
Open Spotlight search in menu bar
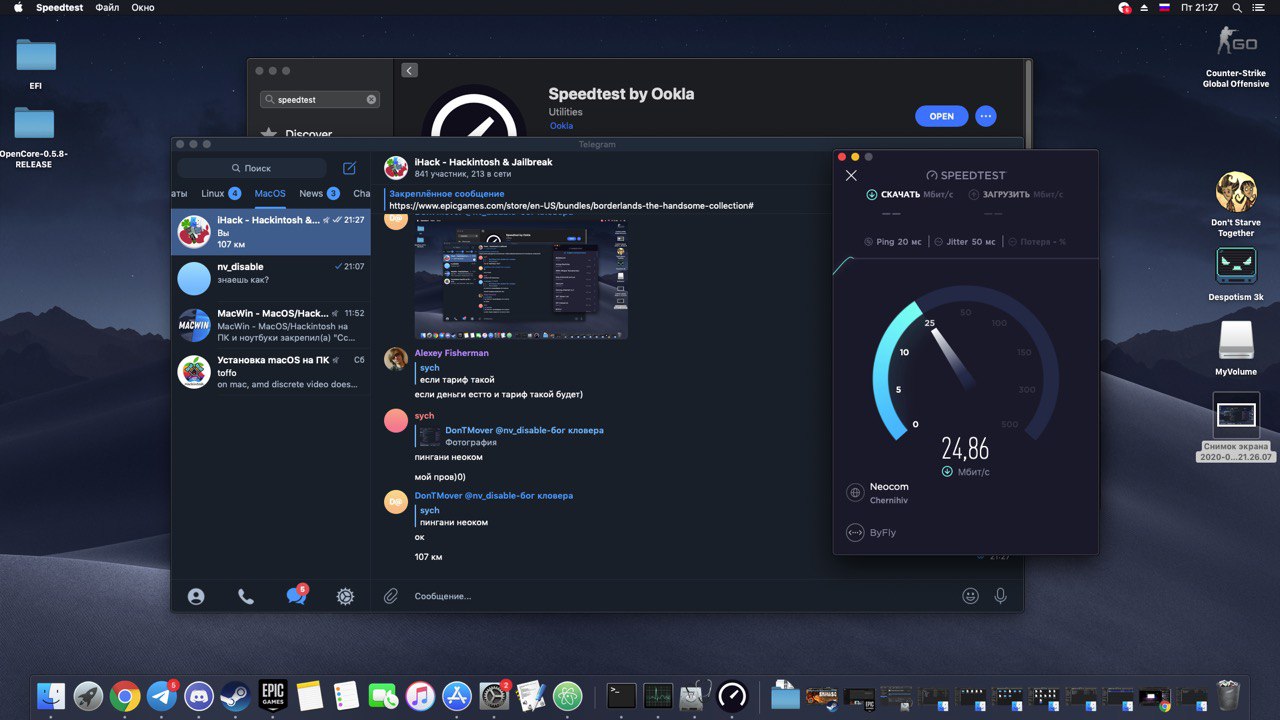point(1237,8)
